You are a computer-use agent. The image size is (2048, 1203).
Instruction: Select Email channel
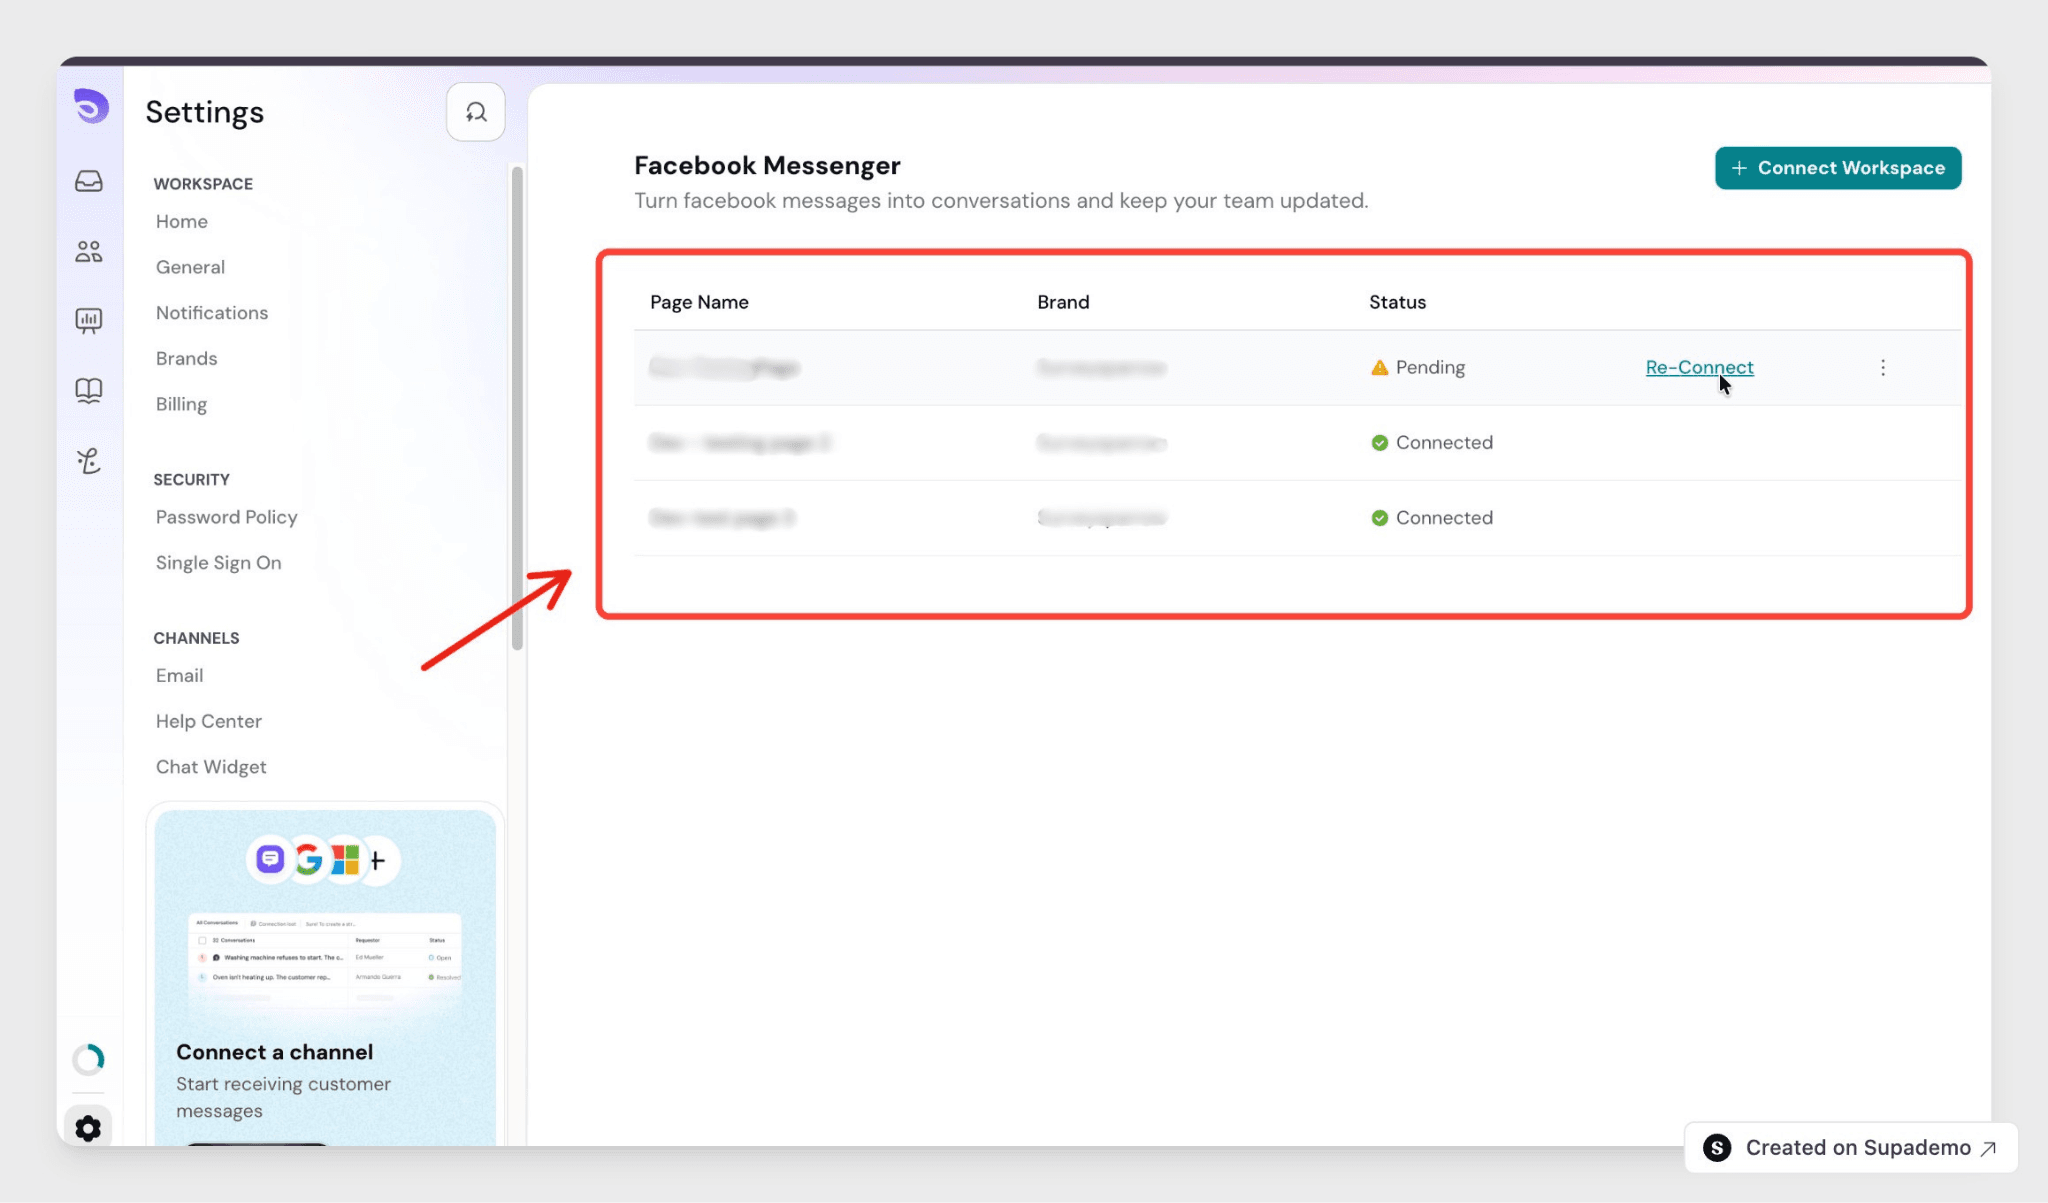(179, 675)
